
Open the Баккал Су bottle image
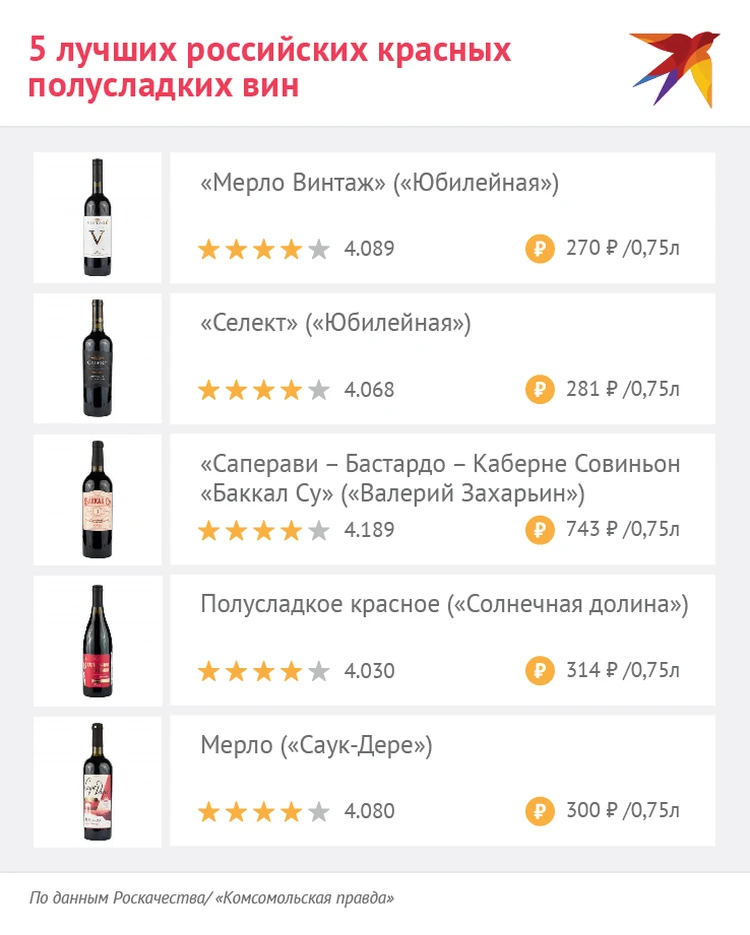point(97,498)
